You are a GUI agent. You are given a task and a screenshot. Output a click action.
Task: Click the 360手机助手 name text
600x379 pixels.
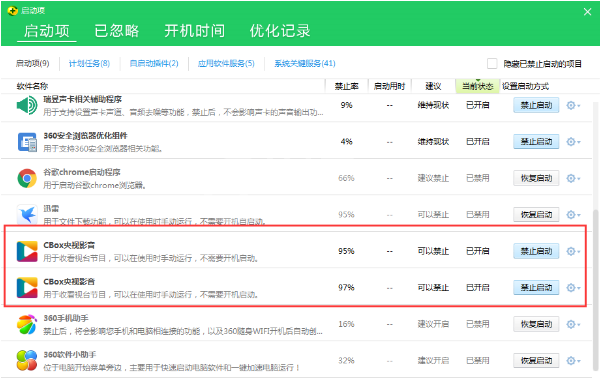pyautogui.click(x=66, y=318)
